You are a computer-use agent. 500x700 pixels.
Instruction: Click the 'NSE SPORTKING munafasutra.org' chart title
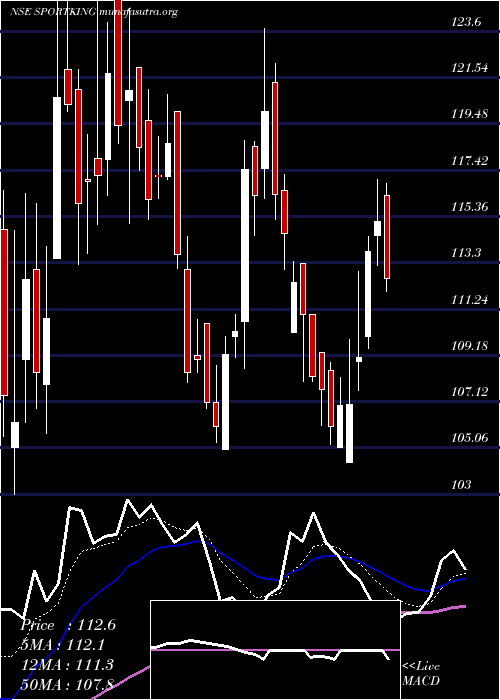click(94, 12)
